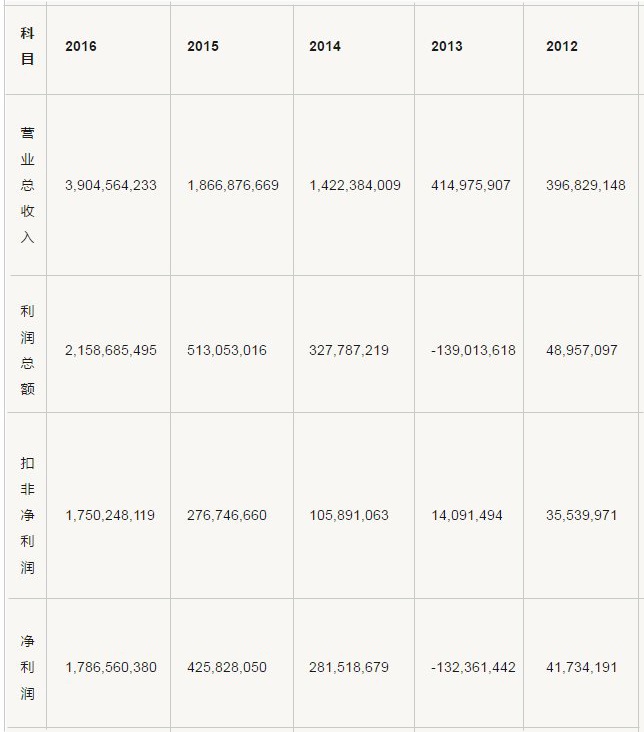644x732 pixels.
Task: Select the 2014 column header
Action: [325, 46]
